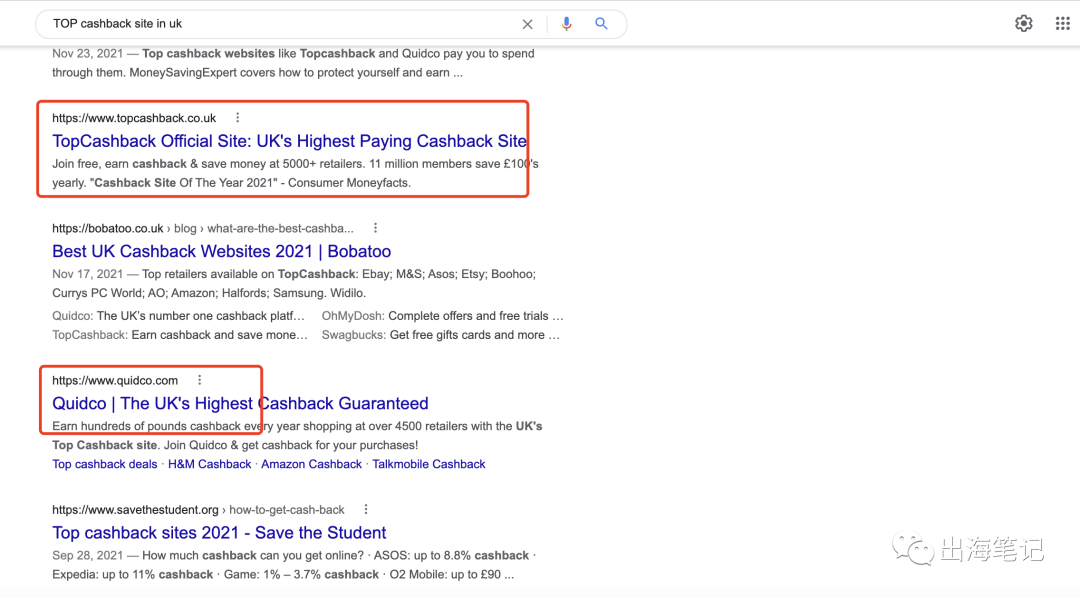Image resolution: width=1080 pixels, height=597 pixels.
Task: Follow the Top cashback deals sitelink
Action: tap(105, 464)
